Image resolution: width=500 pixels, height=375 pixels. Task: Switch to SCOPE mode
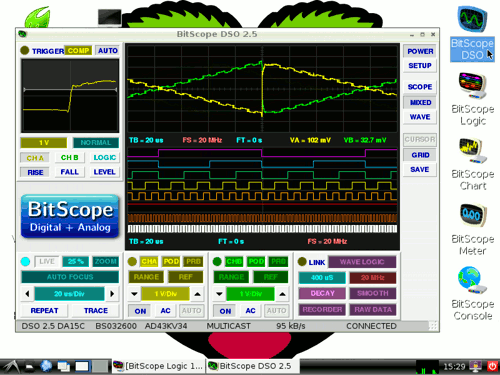point(420,87)
